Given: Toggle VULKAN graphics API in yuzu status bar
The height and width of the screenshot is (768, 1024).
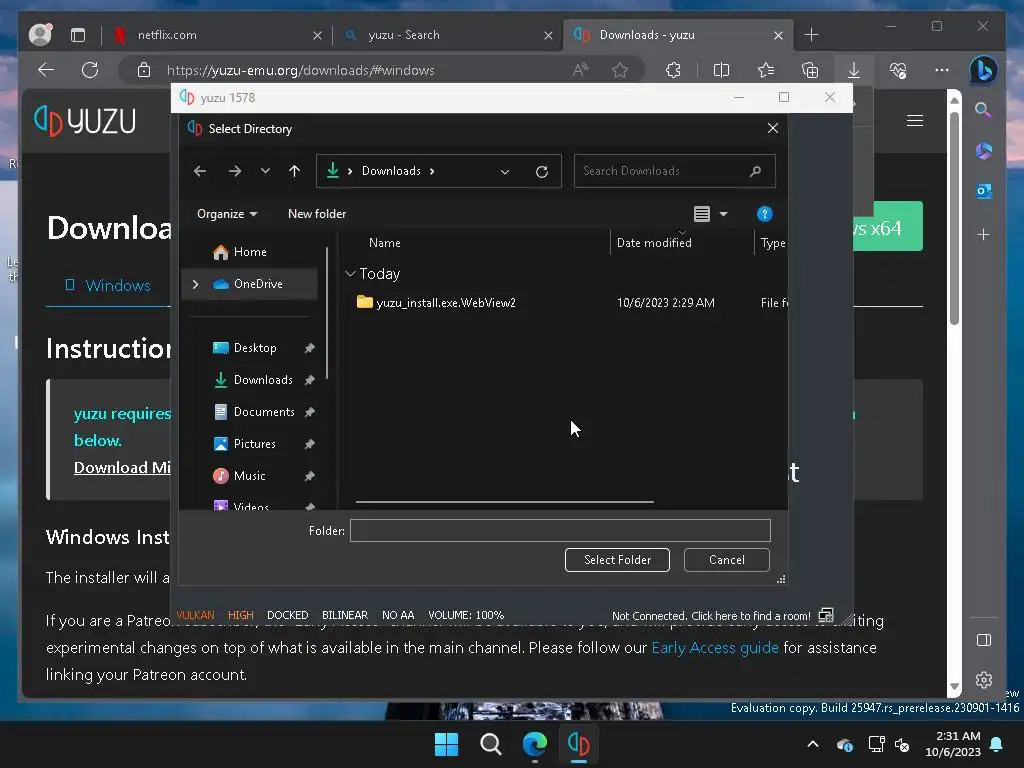Looking at the screenshot, I should [195, 615].
